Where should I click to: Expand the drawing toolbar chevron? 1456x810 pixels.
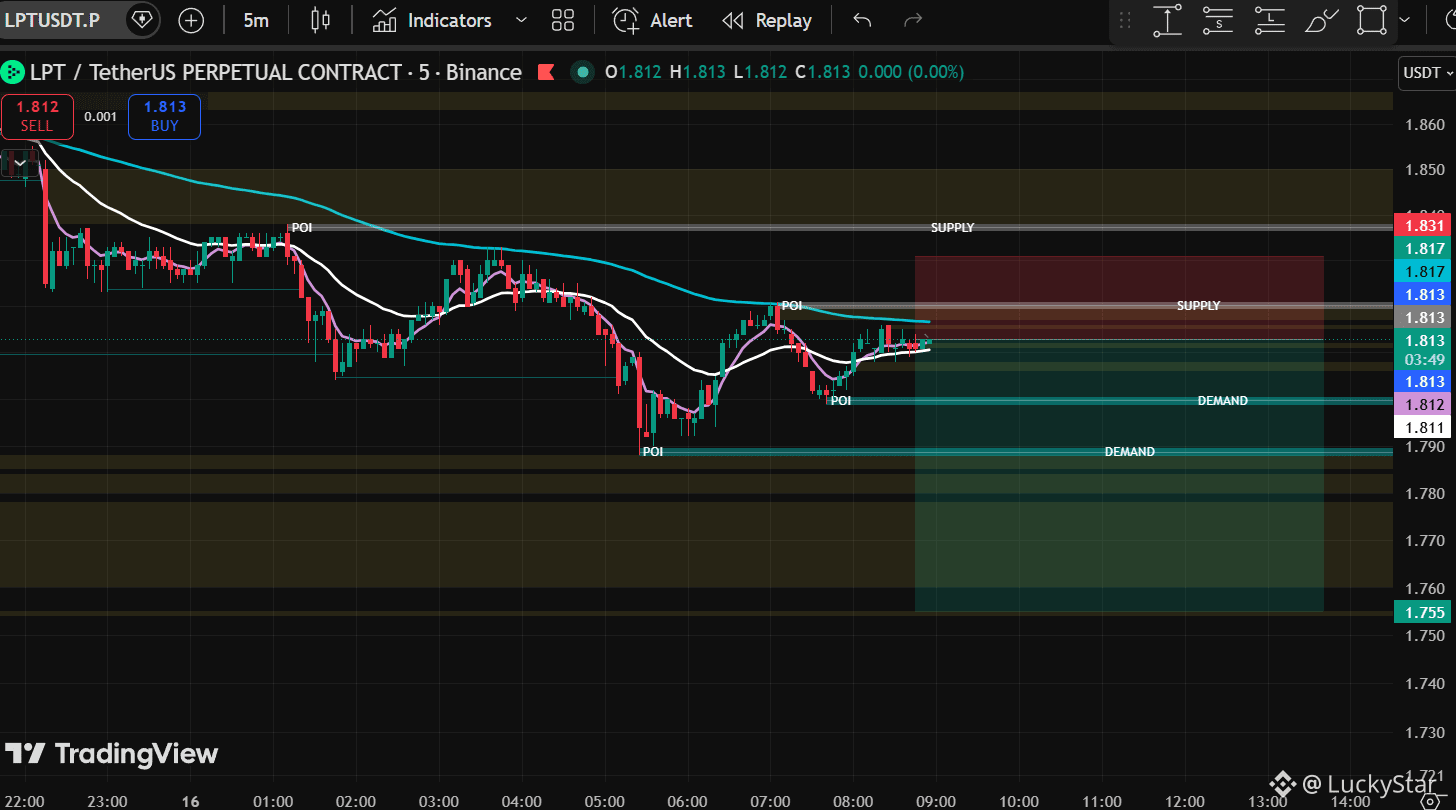click(1405, 20)
